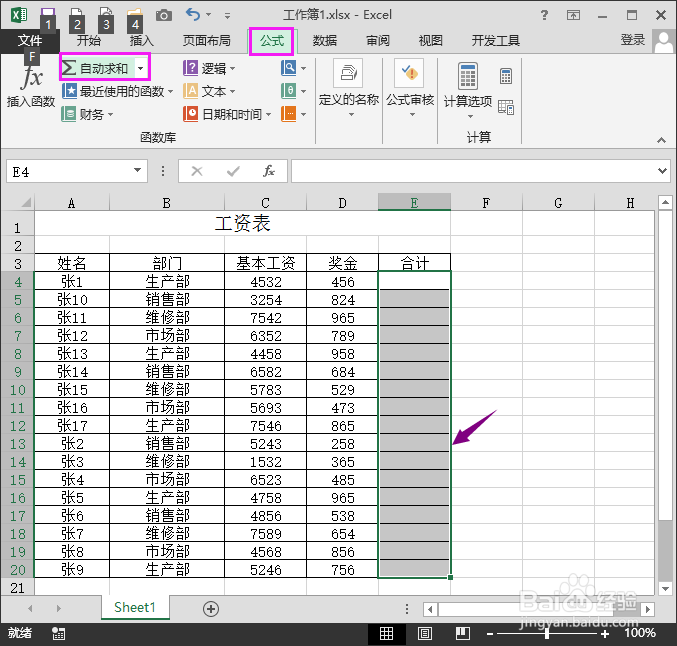Click the Calculate Sheet icon
677x646 pixels.
click(506, 107)
